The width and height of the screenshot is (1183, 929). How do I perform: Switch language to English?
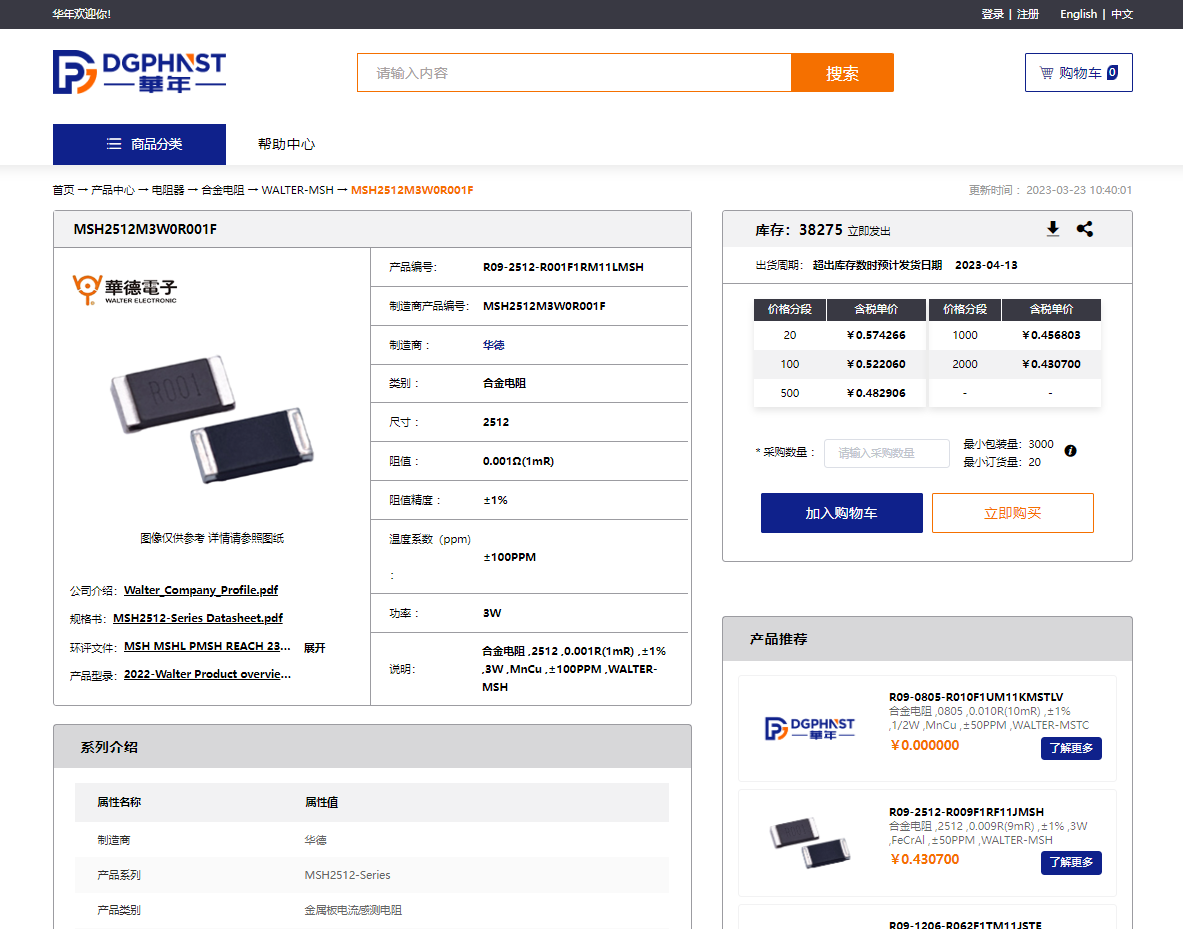[1078, 14]
